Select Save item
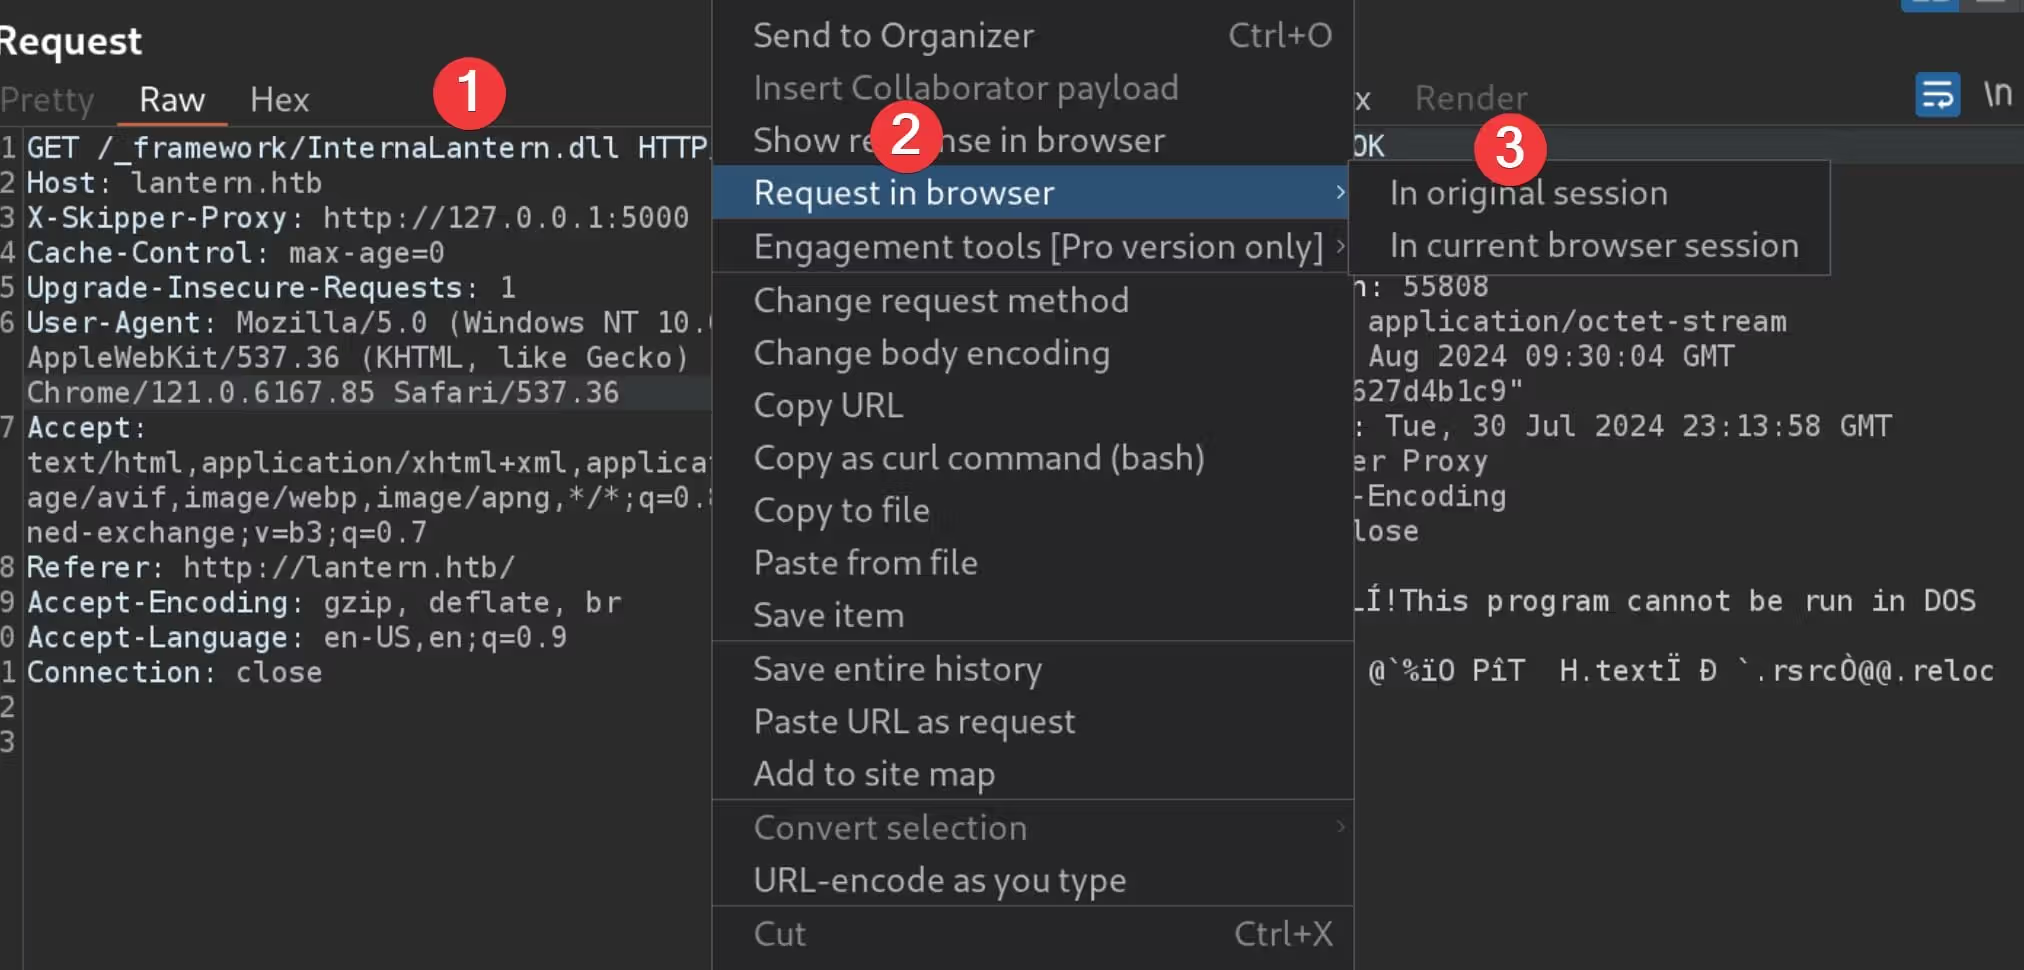 (828, 615)
